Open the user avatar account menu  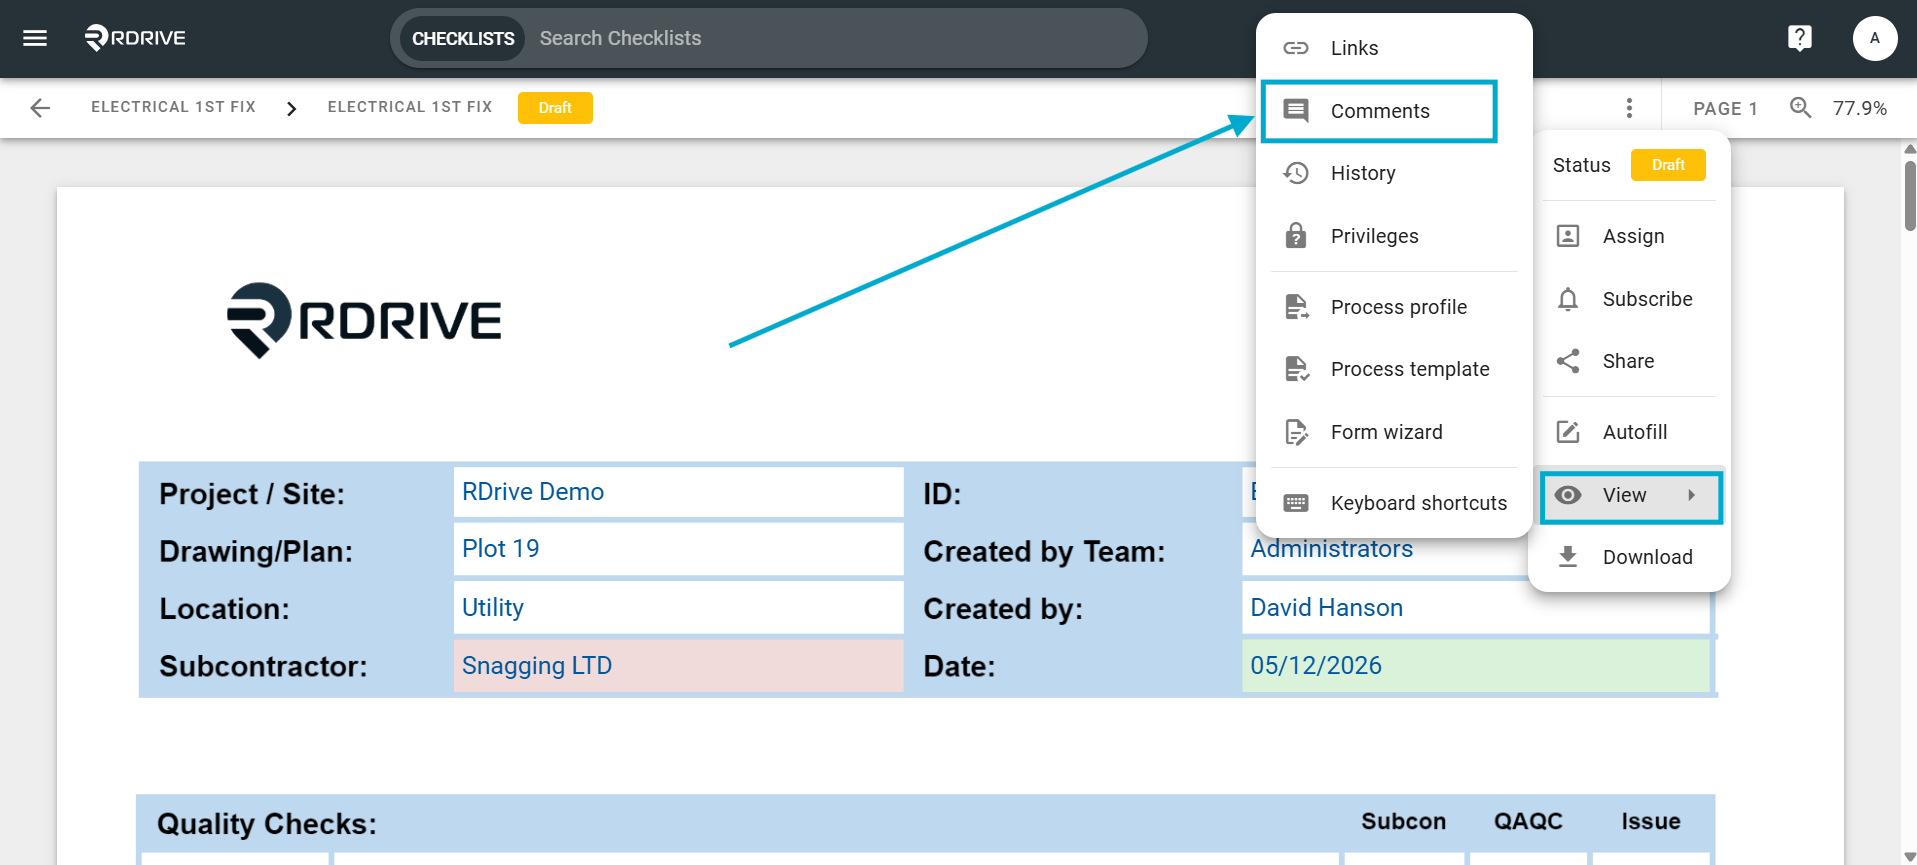pos(1874,38)
